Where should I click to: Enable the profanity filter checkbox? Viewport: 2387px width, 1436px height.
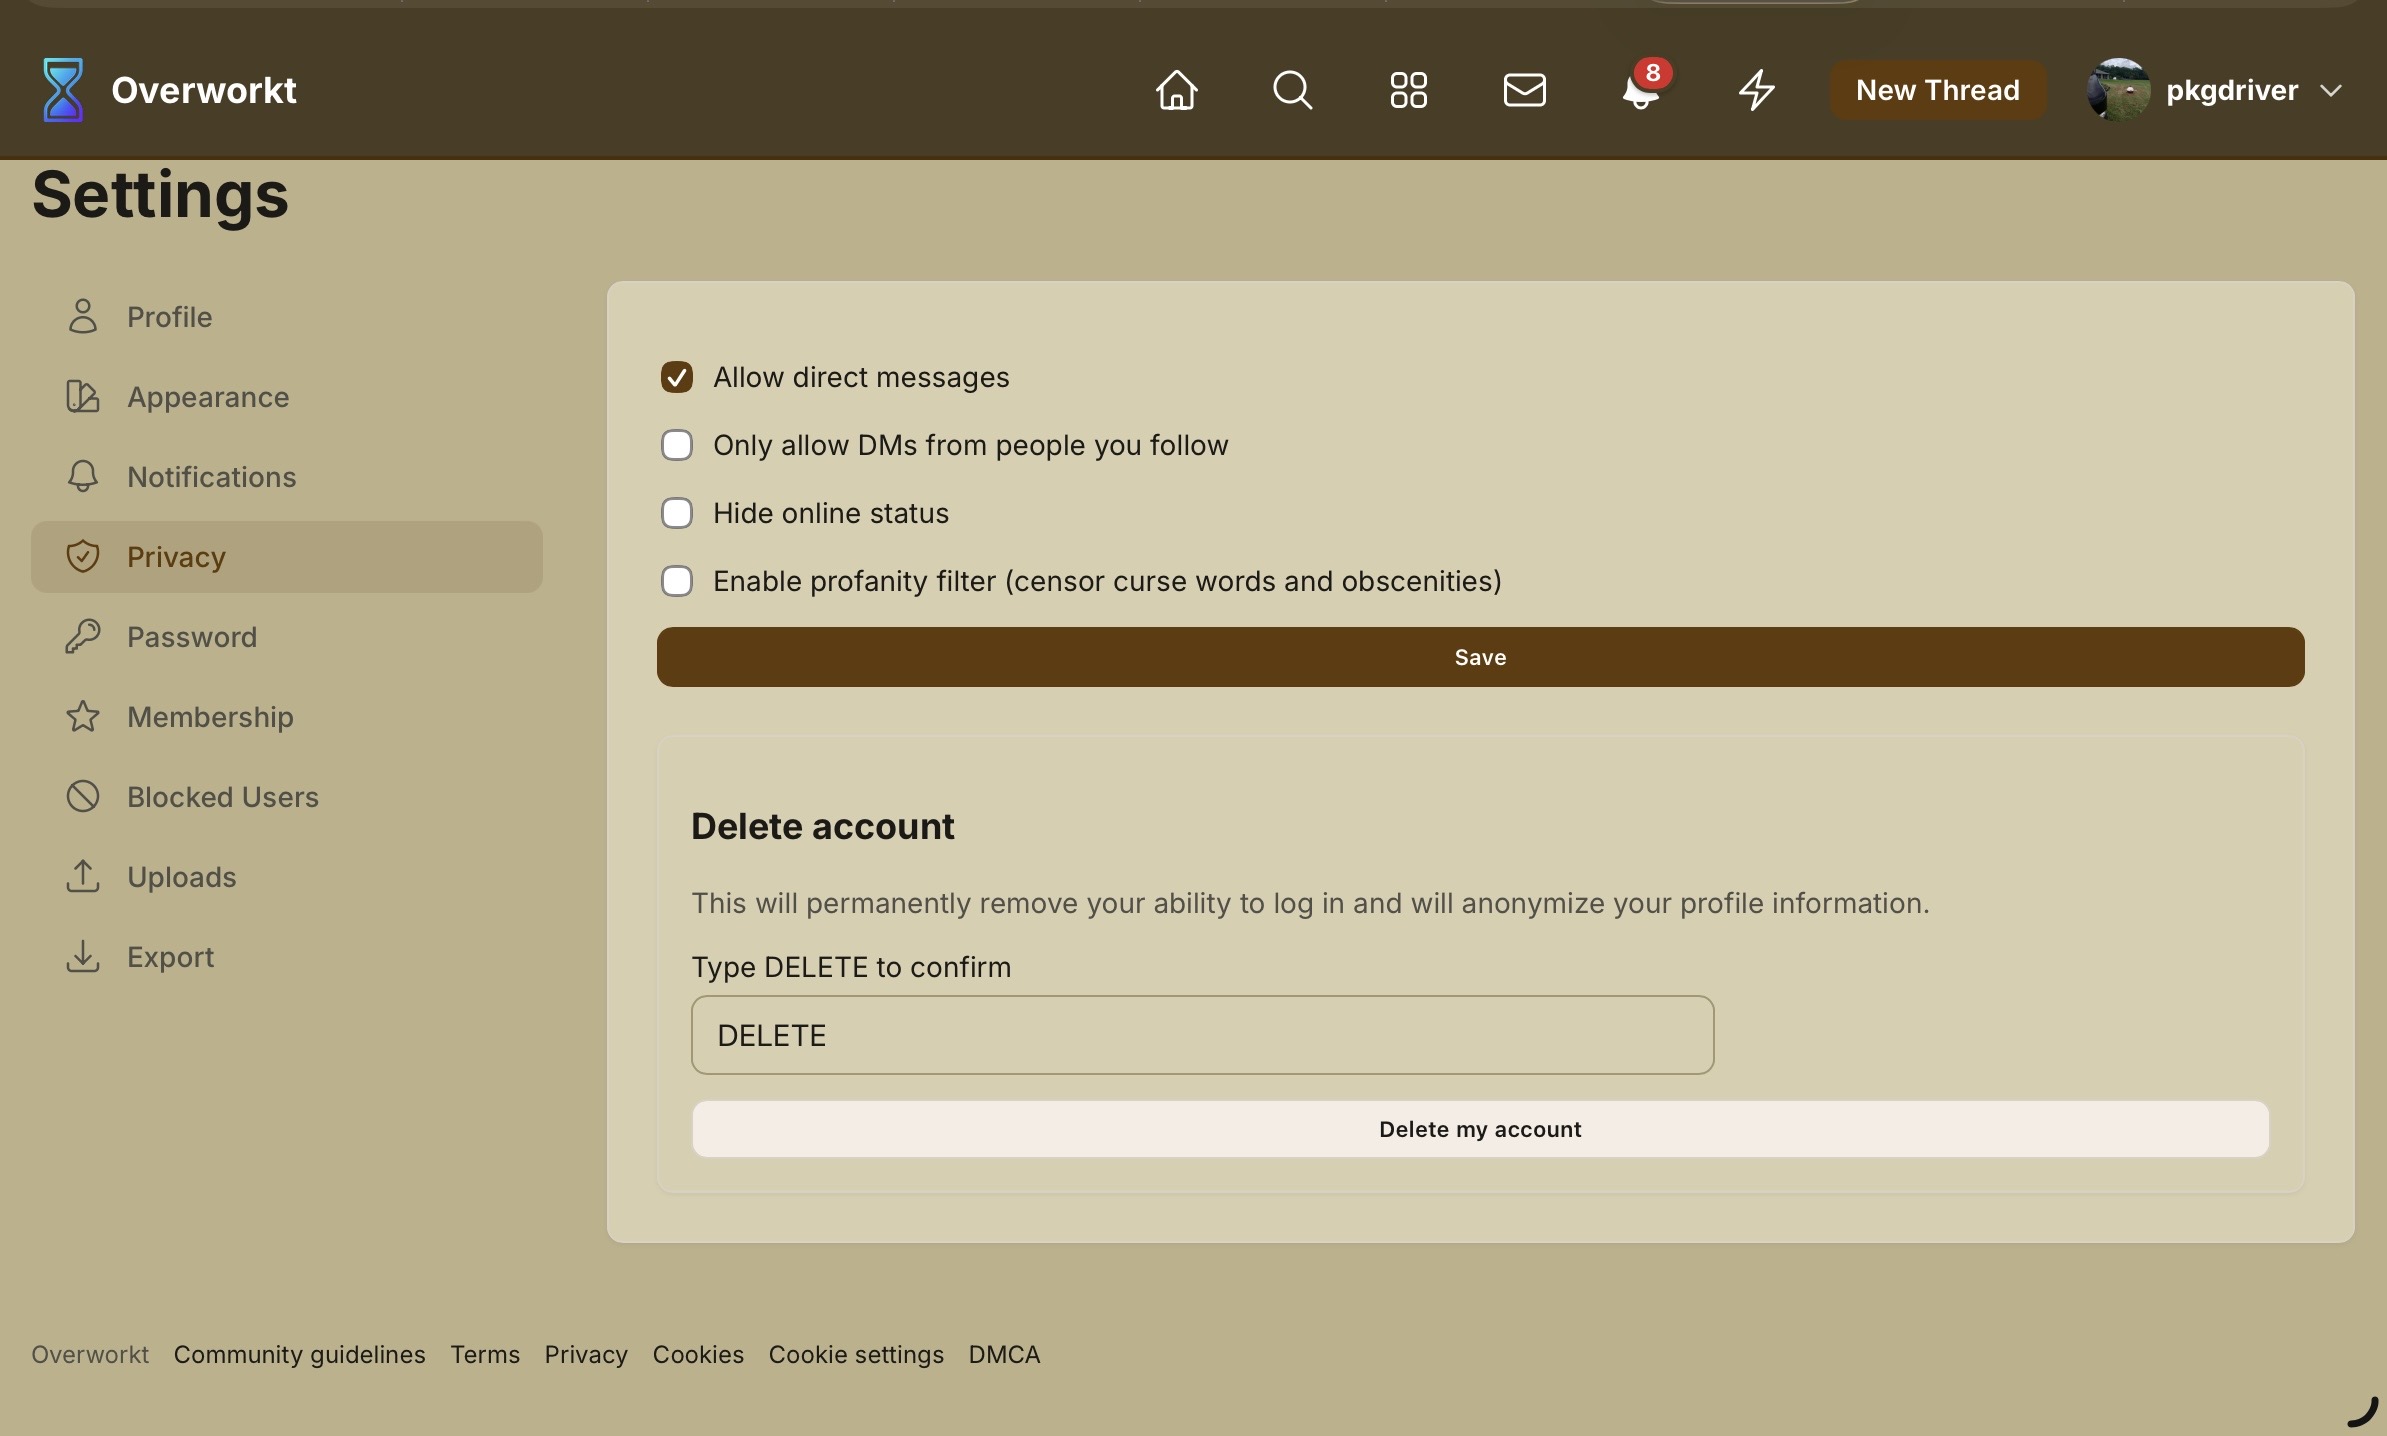[677, 581]
